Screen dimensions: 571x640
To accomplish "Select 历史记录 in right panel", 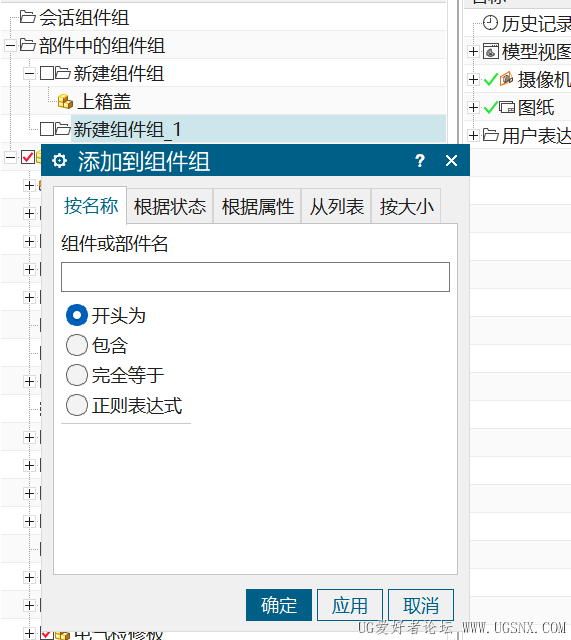I will [536, 23].
